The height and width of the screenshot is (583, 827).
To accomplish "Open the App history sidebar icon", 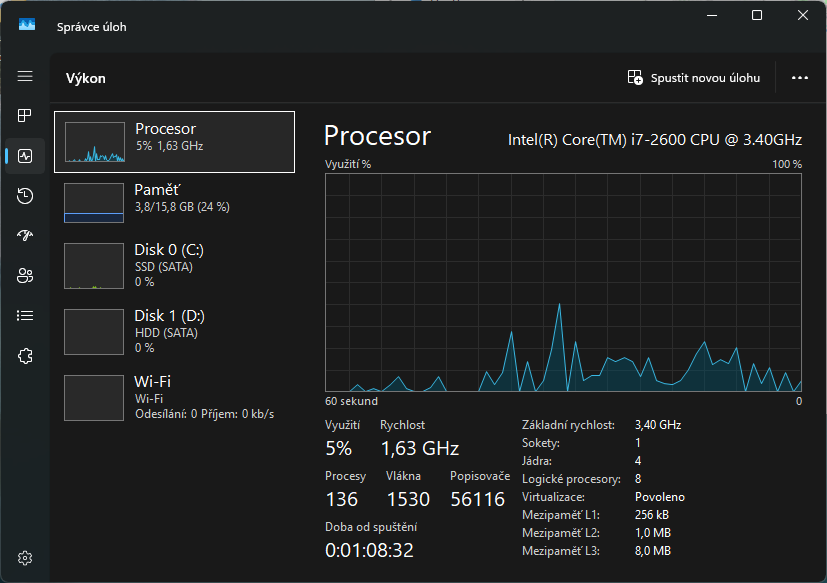I will tap(25, 196).
